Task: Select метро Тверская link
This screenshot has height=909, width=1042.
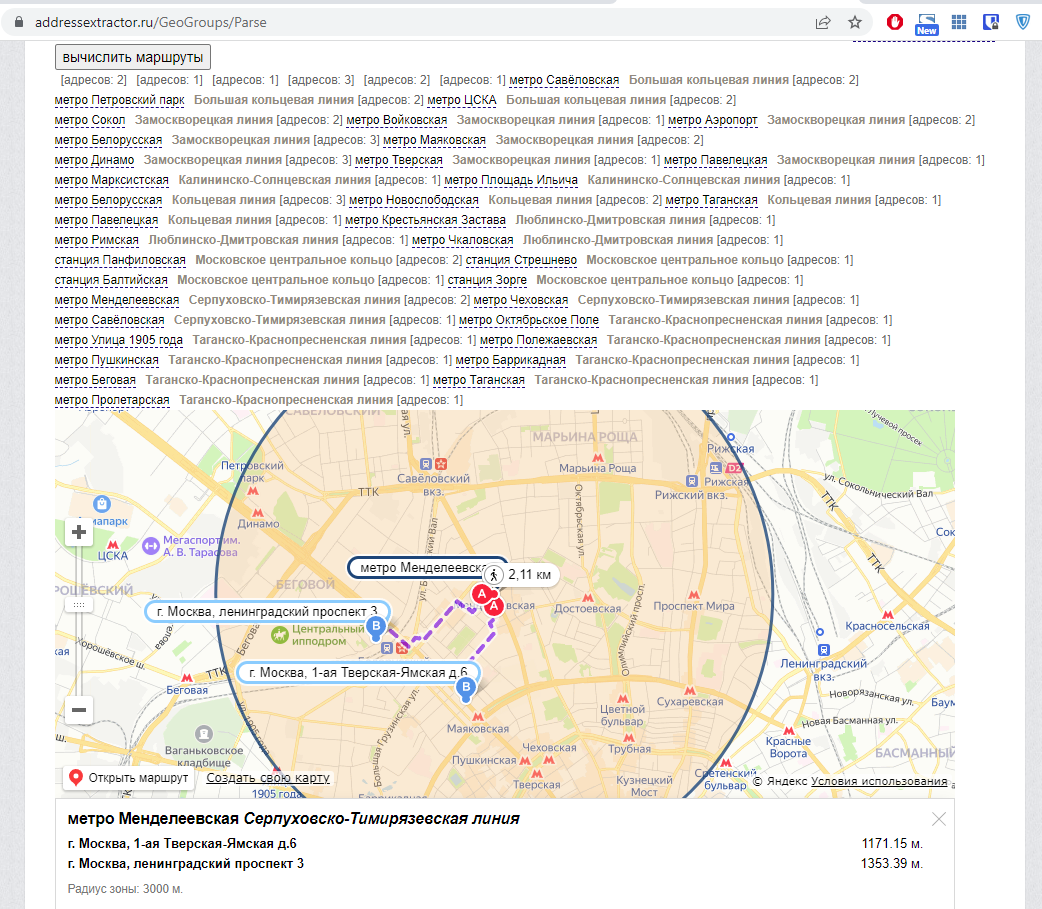Action: (x=399, y=160)
